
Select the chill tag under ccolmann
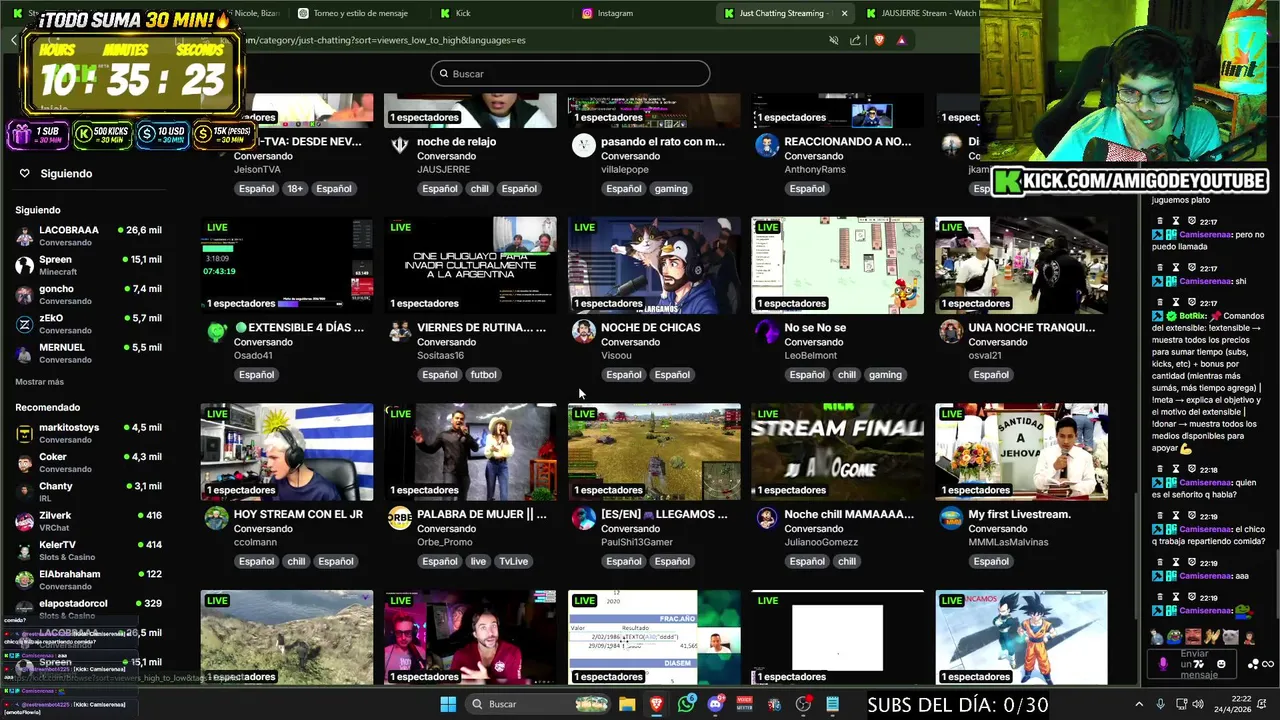[296, 562]
